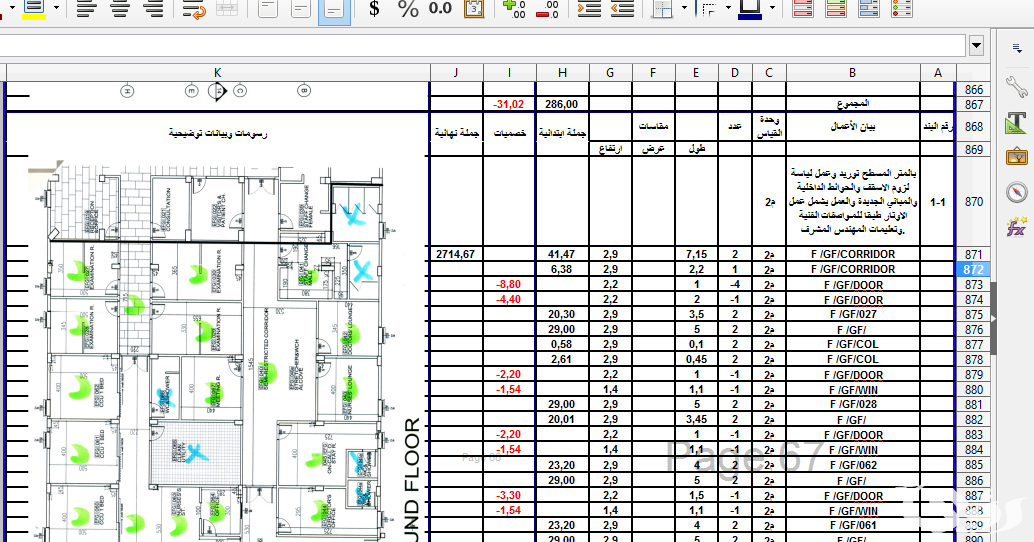Open the sidebar Navigator compass icon
1034x542 pixels.
1017,192
